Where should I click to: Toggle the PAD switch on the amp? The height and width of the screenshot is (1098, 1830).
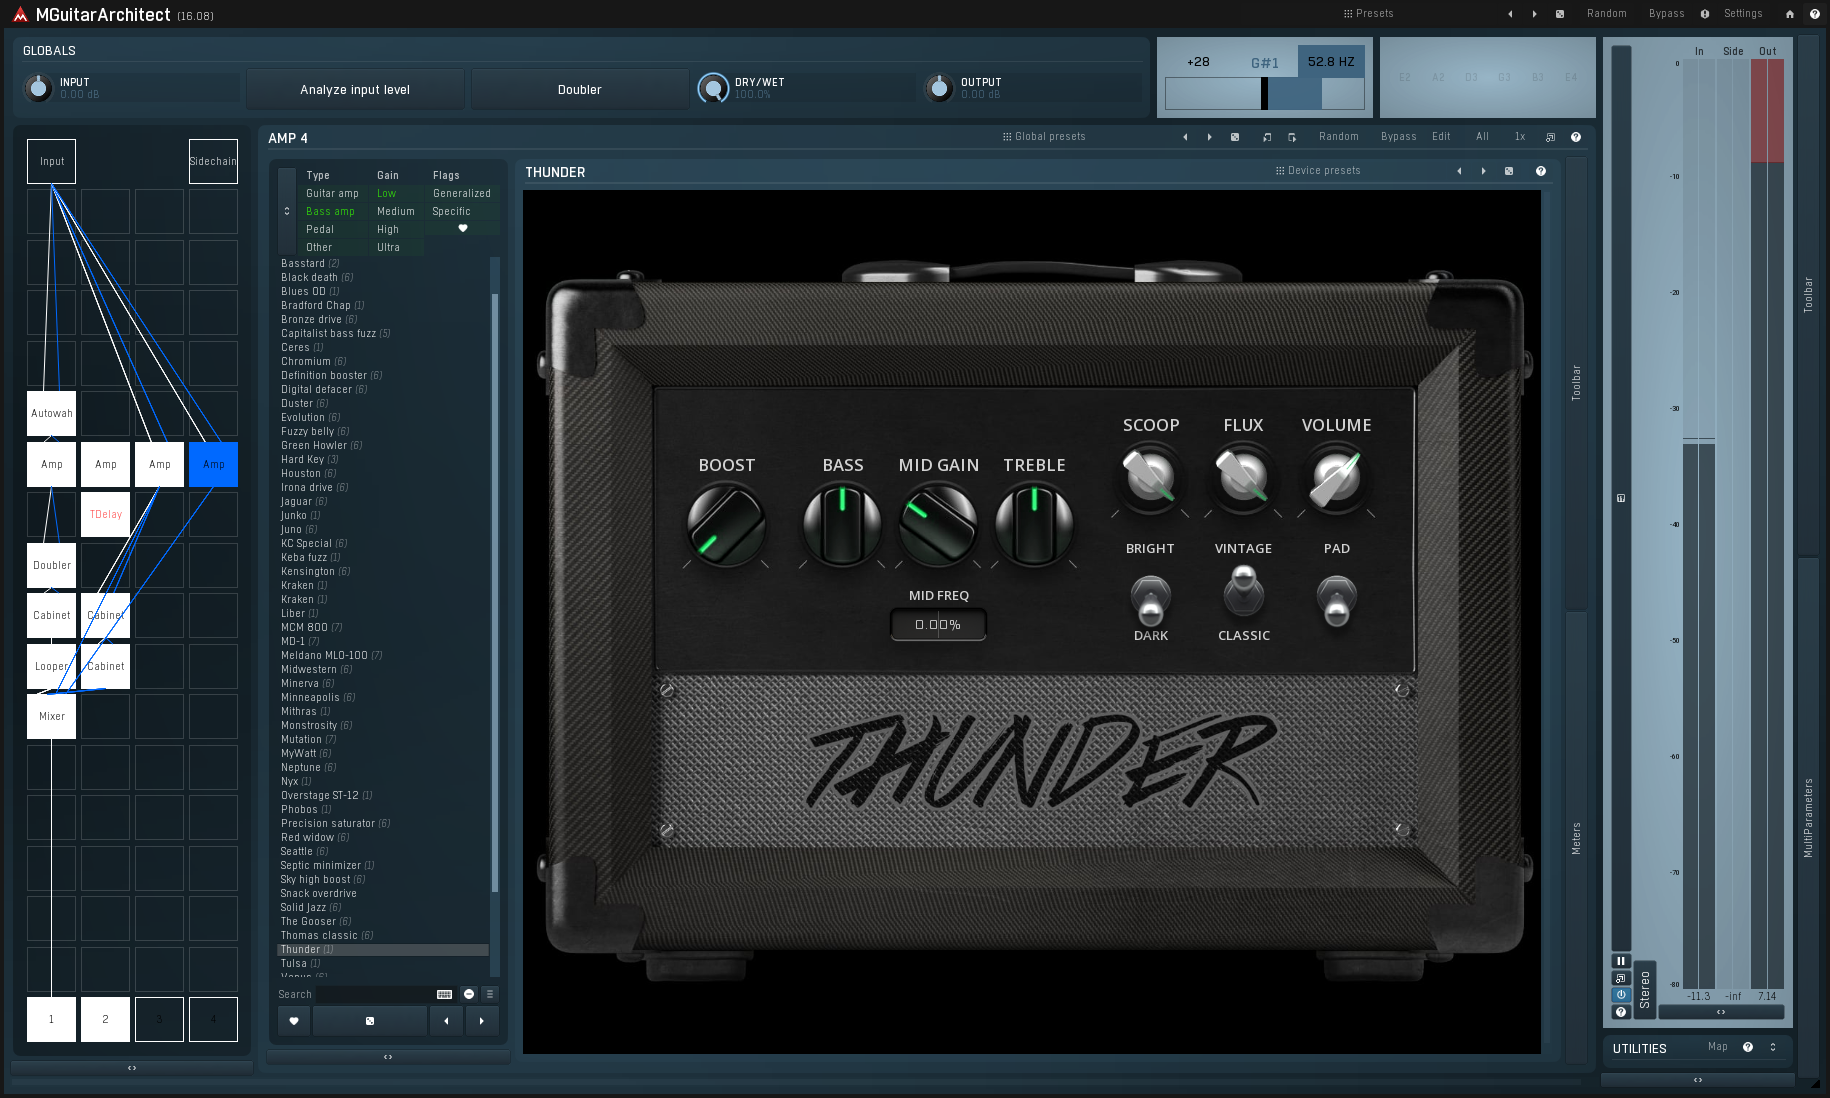click(x=1336, y=600)
